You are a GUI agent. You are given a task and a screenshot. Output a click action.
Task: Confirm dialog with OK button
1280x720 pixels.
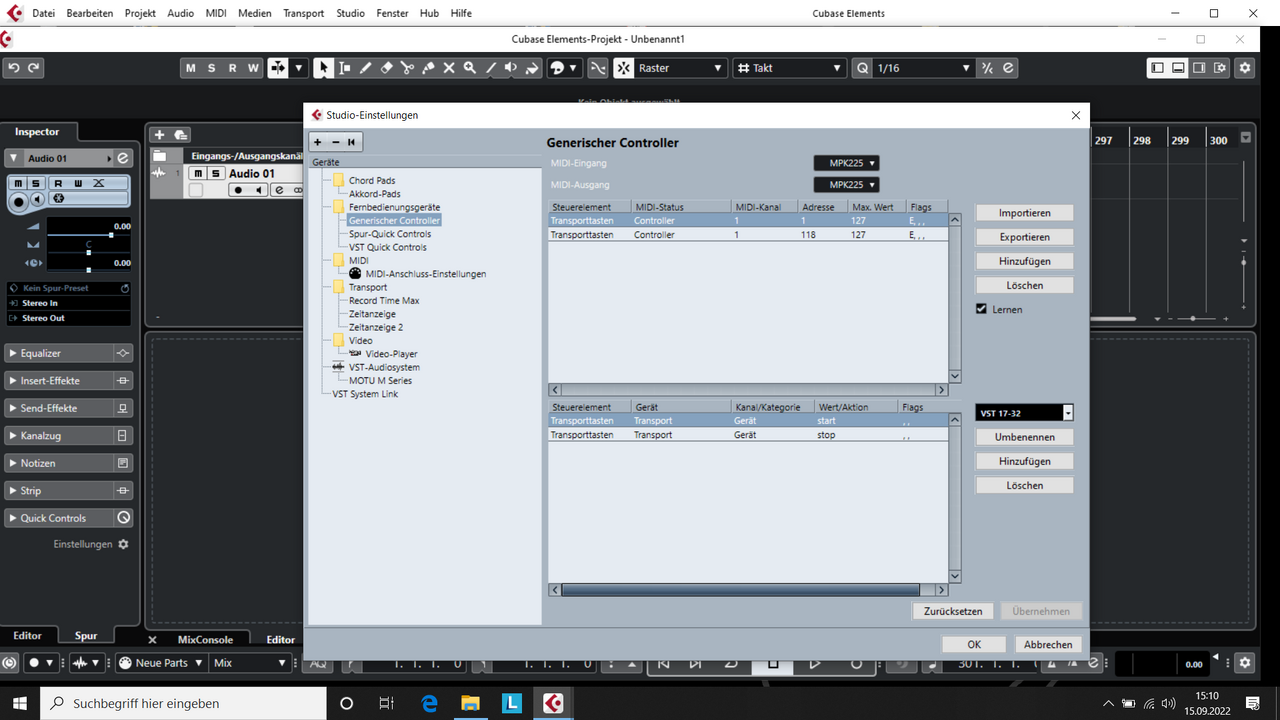pyautogui.click(x=974, y=644)
